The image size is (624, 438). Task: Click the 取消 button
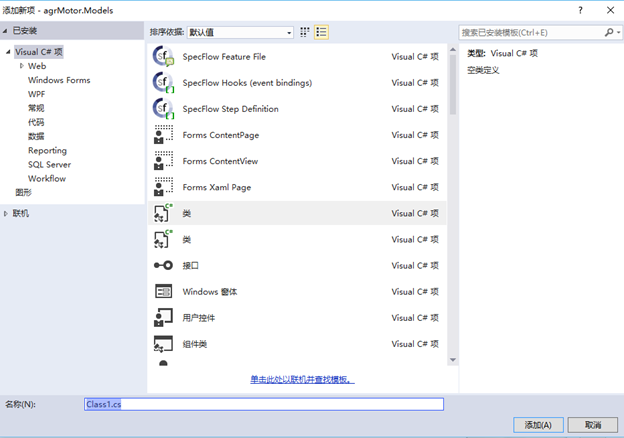coord(593,425)
